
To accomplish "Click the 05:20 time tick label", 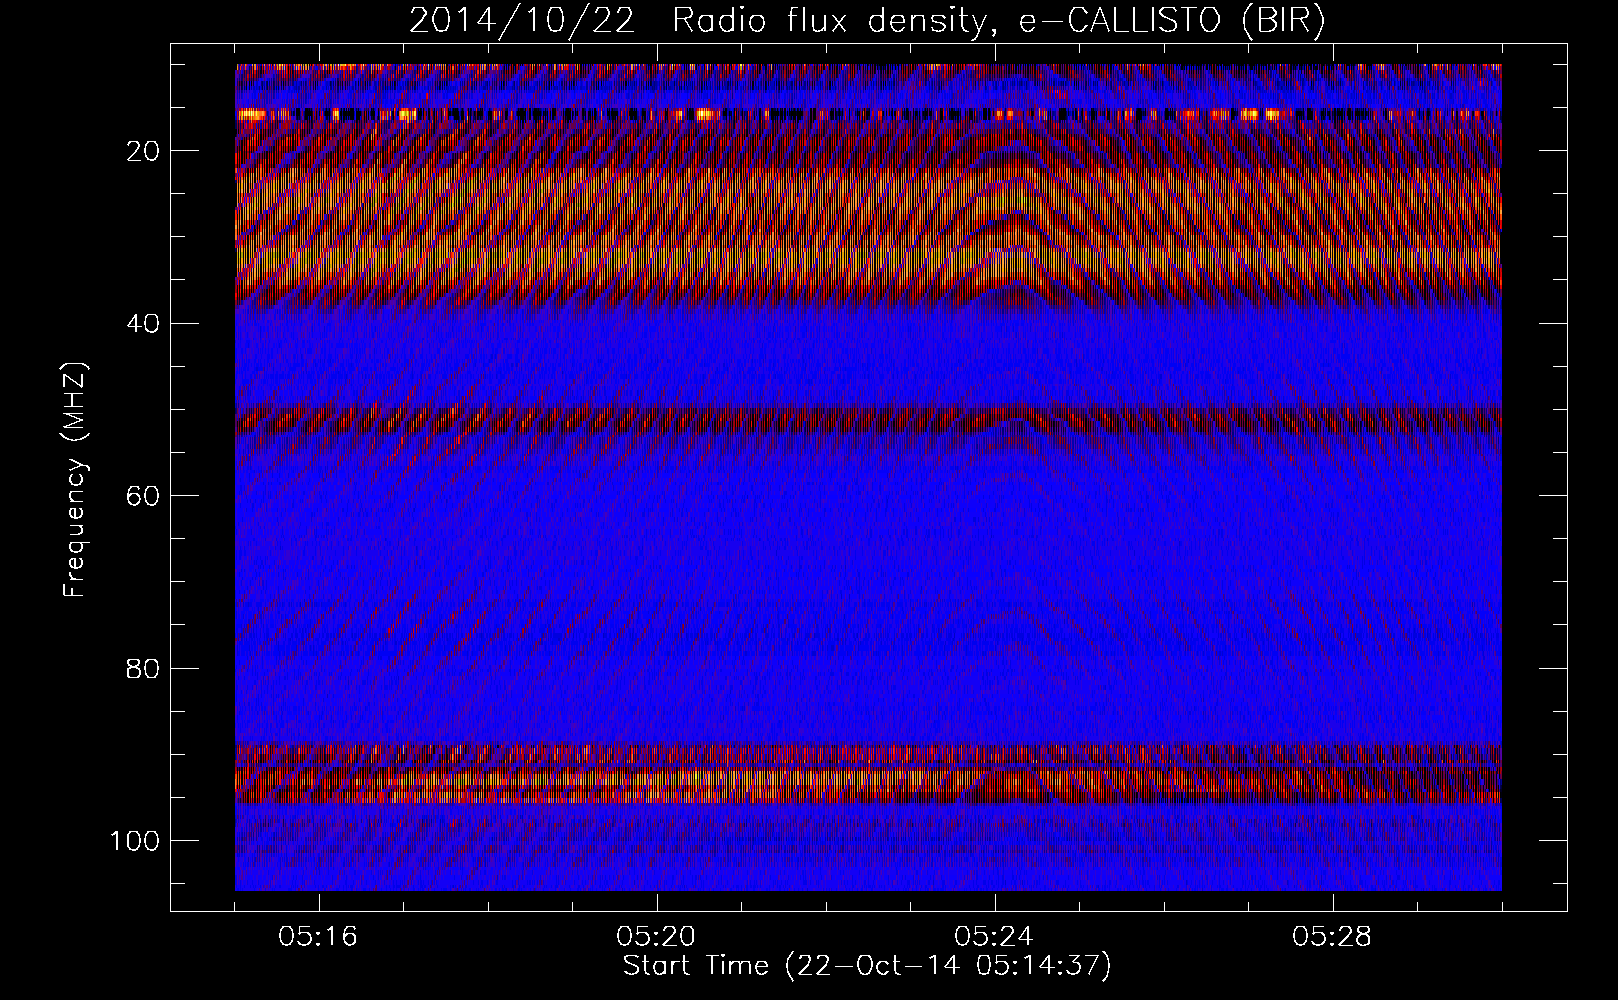I will 657,937.
